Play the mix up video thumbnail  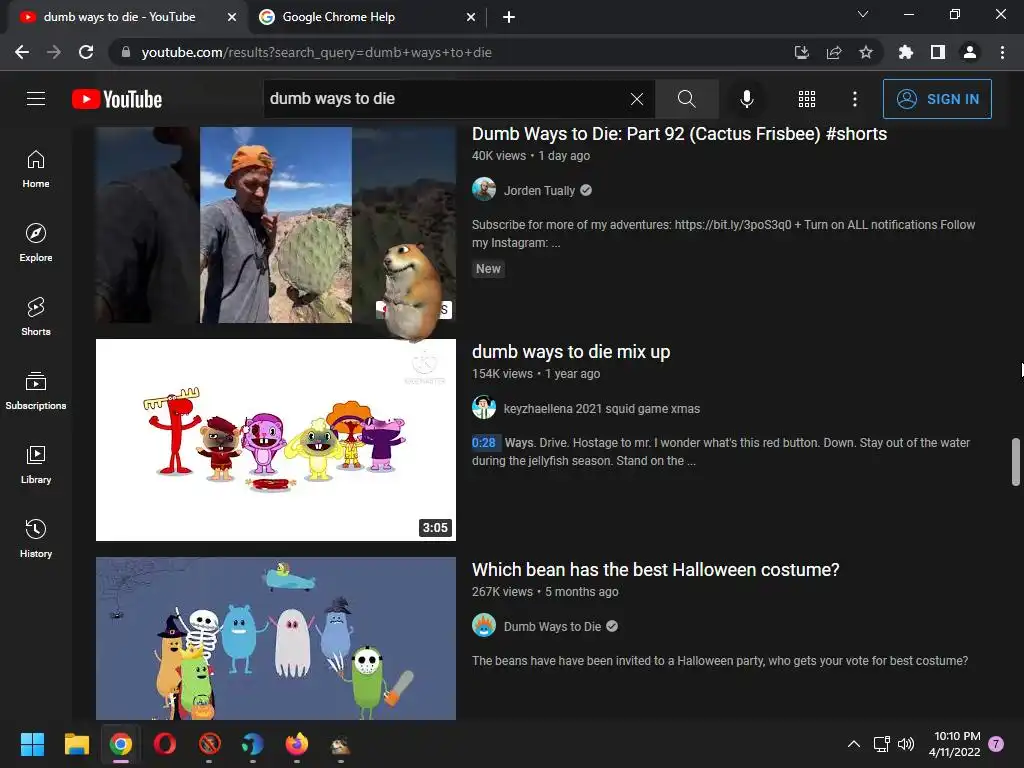click(x=276, y=440)
